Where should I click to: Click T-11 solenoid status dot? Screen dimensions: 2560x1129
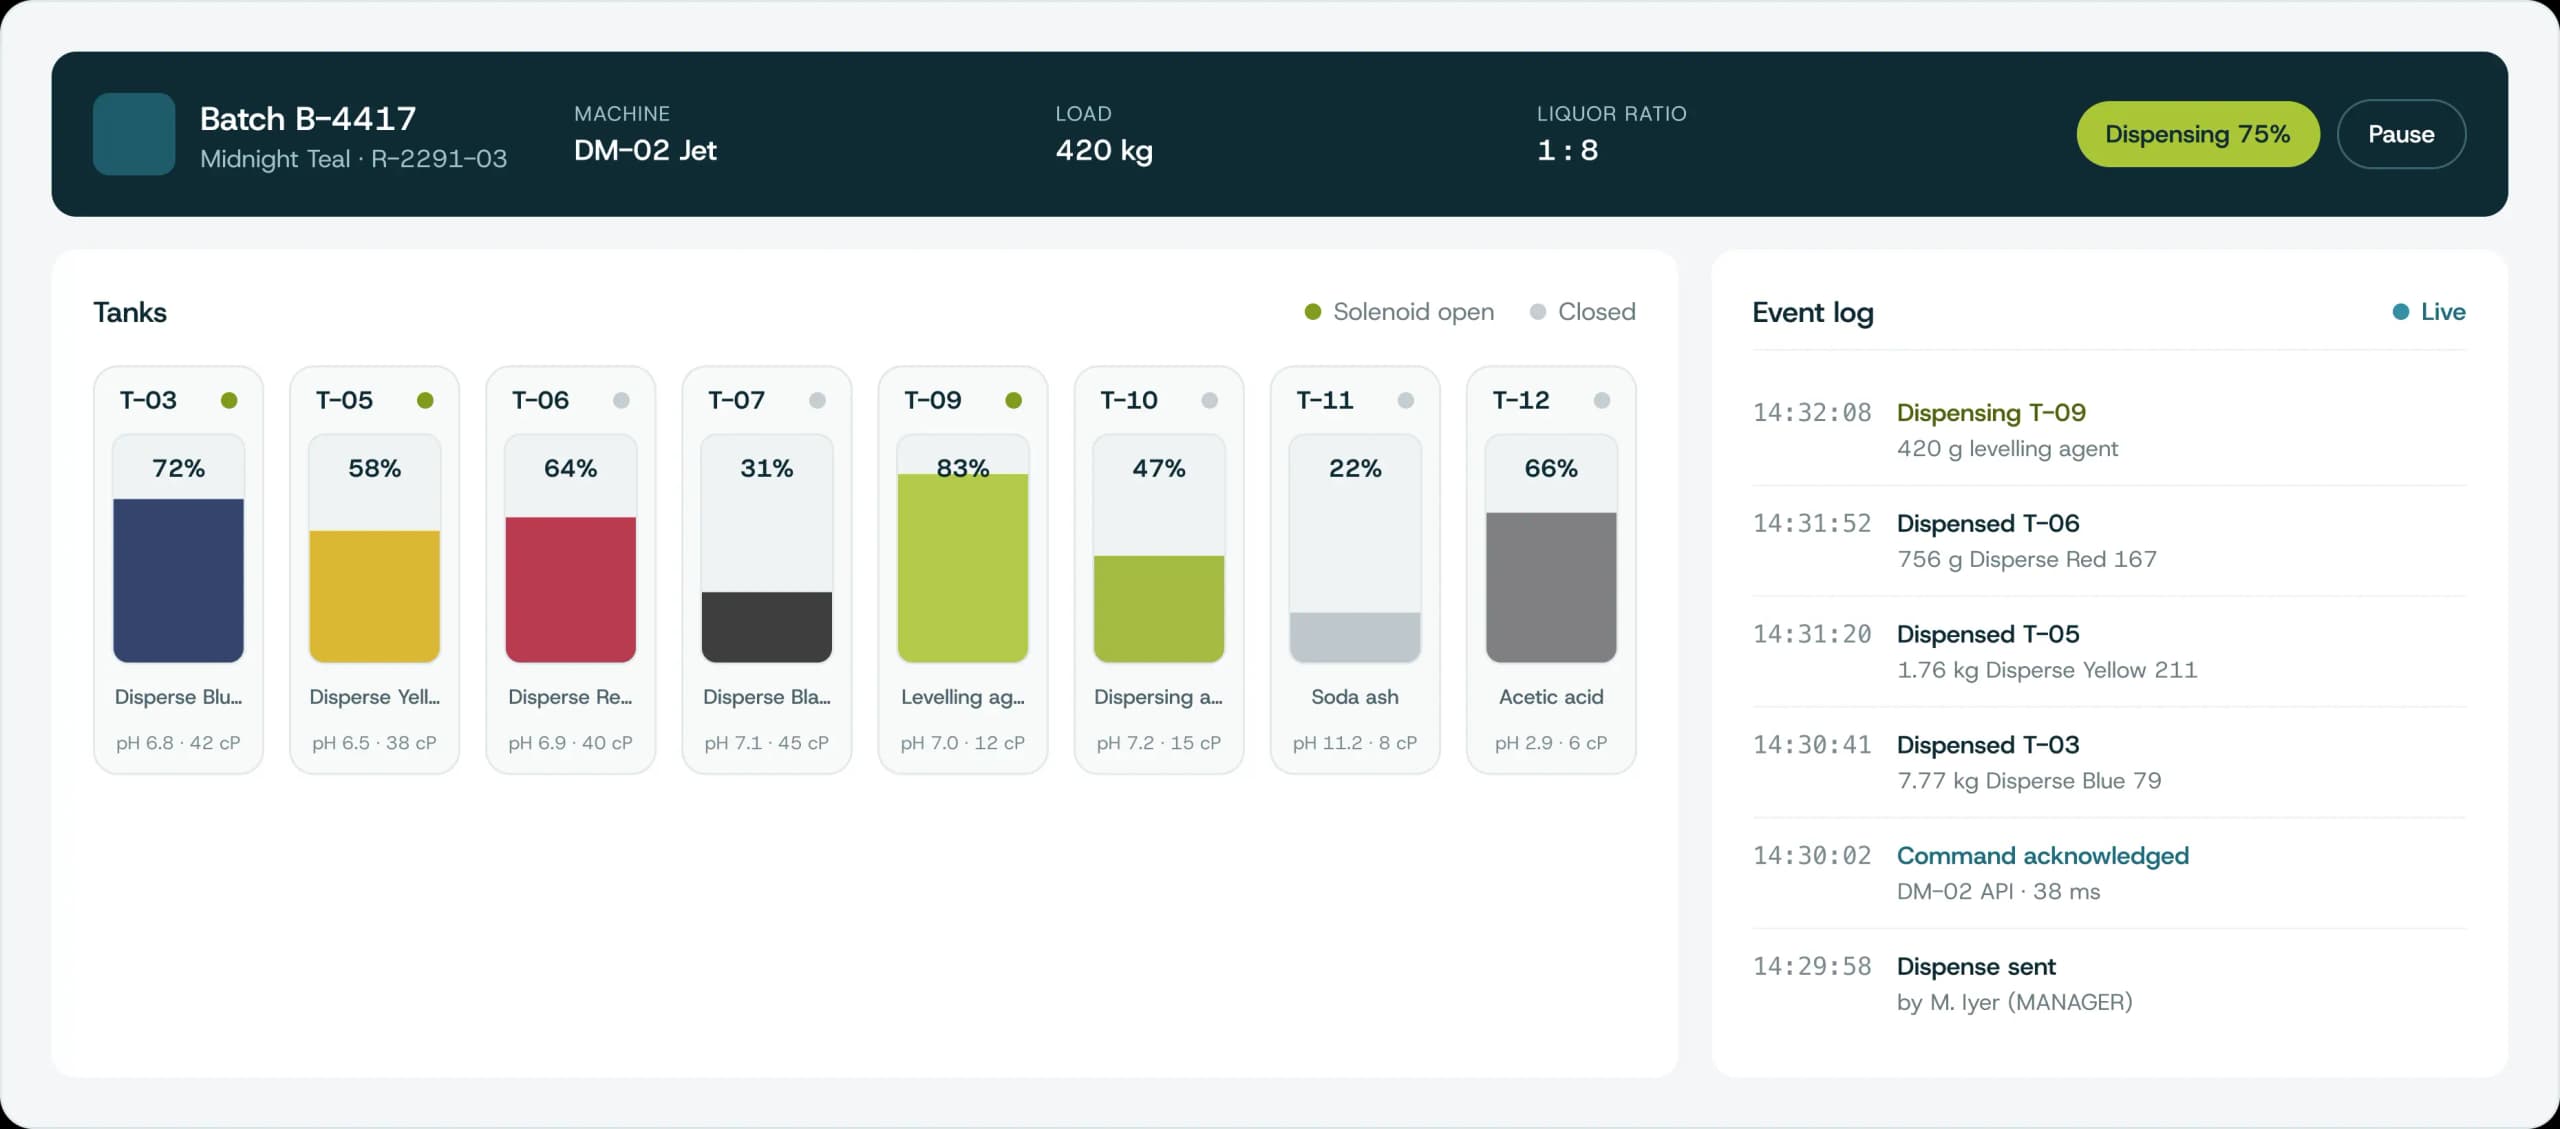(1405, 400)
